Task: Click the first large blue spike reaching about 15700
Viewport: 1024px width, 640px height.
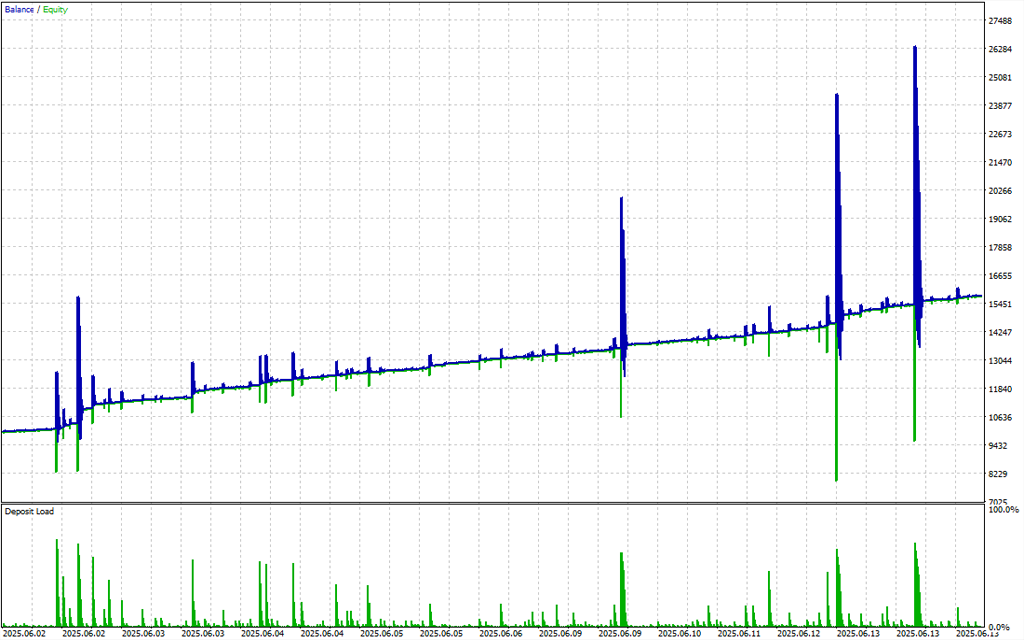Action: pos(77,298)
